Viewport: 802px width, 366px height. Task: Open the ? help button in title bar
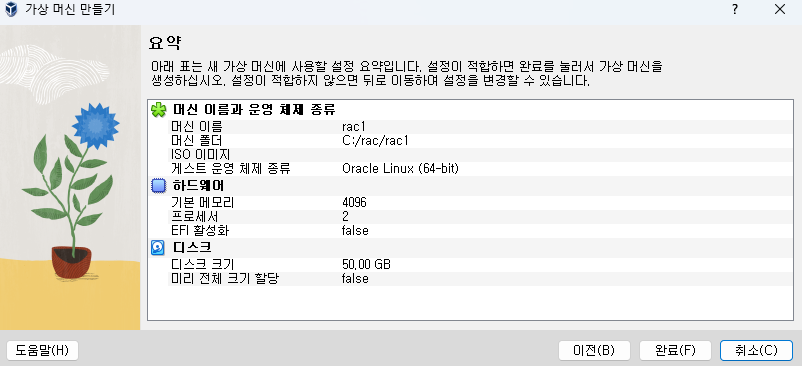pyautogui.click(x=734, y=9)
